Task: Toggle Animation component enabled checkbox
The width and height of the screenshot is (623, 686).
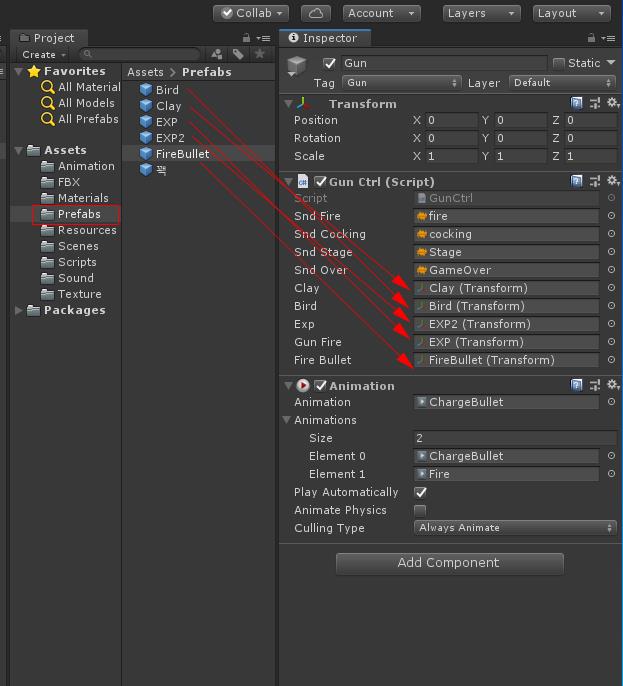Action: (321, 385)
